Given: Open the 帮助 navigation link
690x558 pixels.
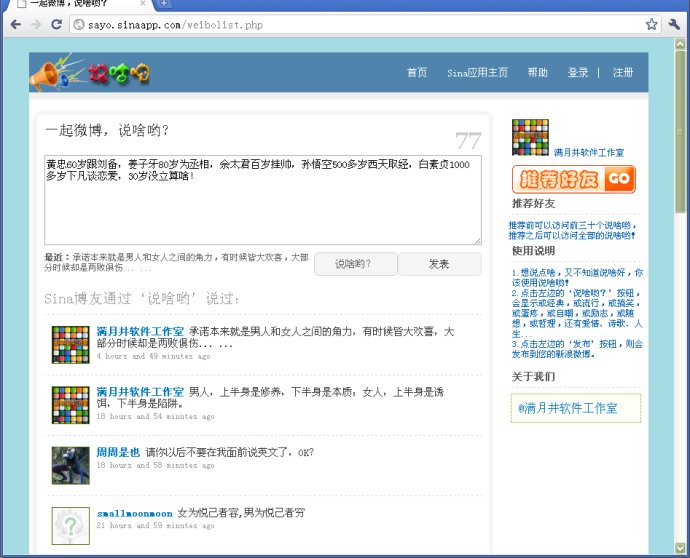Looking at the screenshot, I should click(x=537, y=72).
